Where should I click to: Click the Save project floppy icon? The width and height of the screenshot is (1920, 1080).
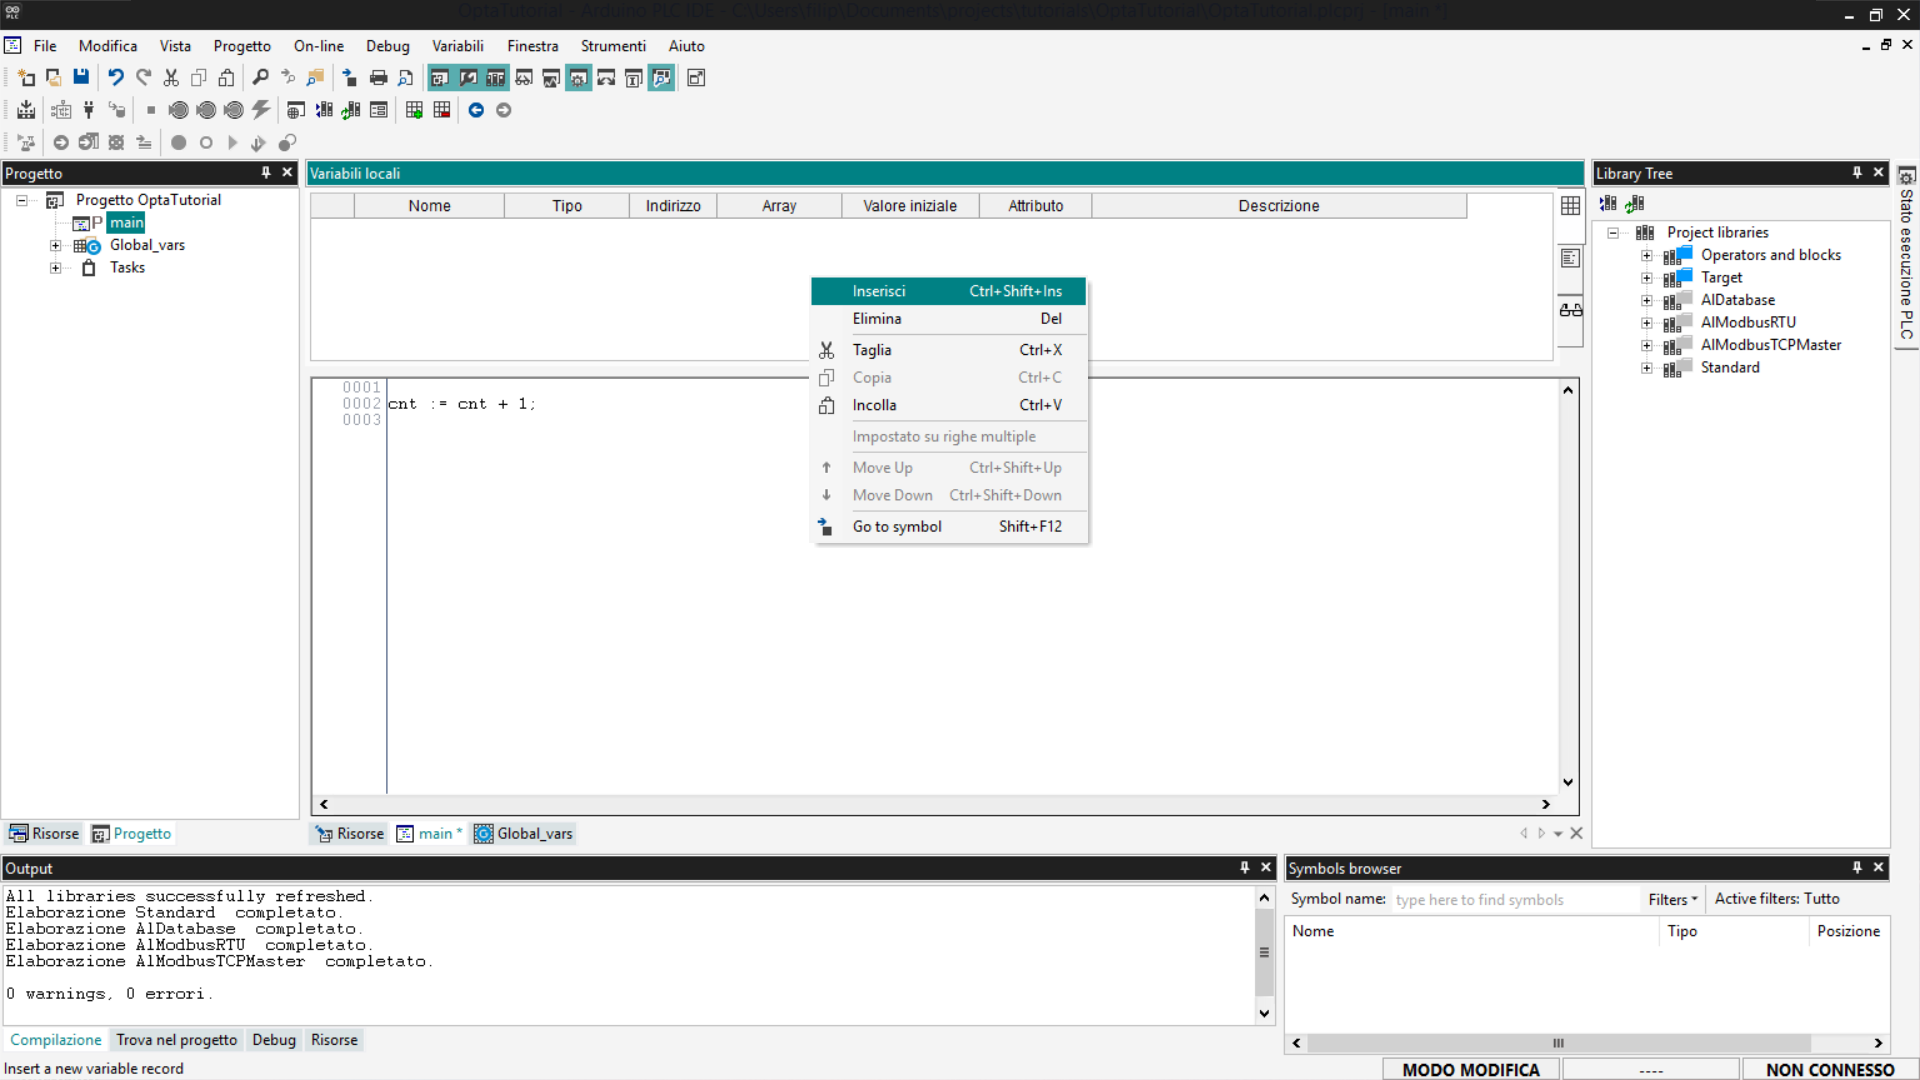pyautogui.click(x=81, y=77)
